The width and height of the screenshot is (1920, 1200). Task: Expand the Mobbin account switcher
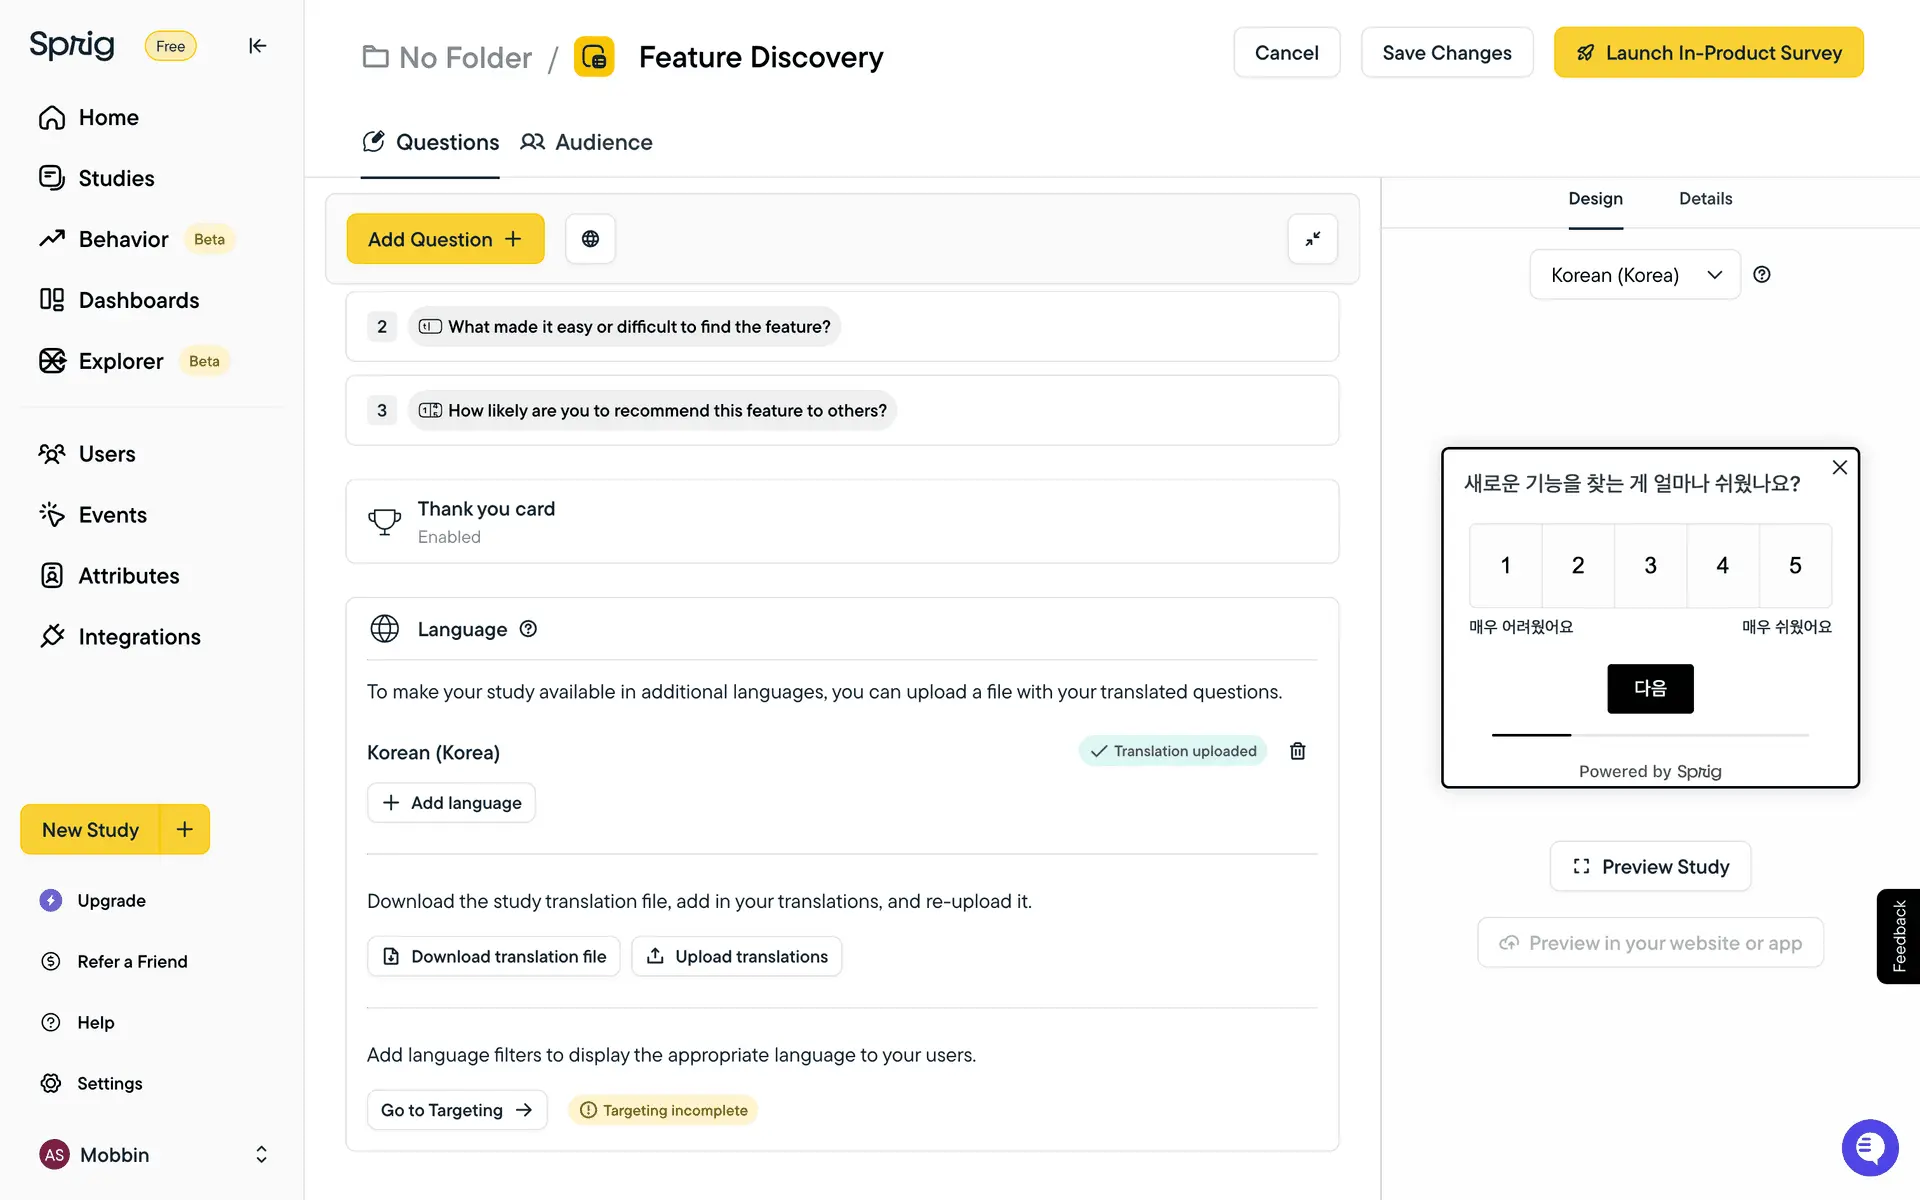pos(261,1155)
